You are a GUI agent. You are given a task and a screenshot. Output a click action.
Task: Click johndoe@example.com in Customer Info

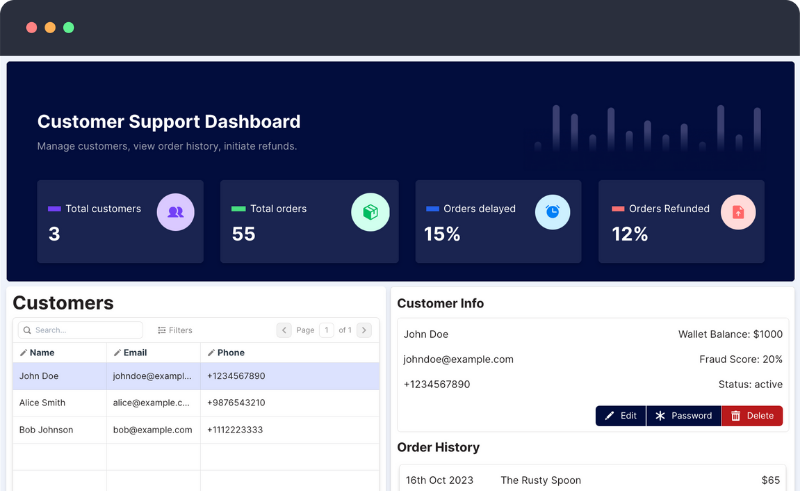pos(458,359)
